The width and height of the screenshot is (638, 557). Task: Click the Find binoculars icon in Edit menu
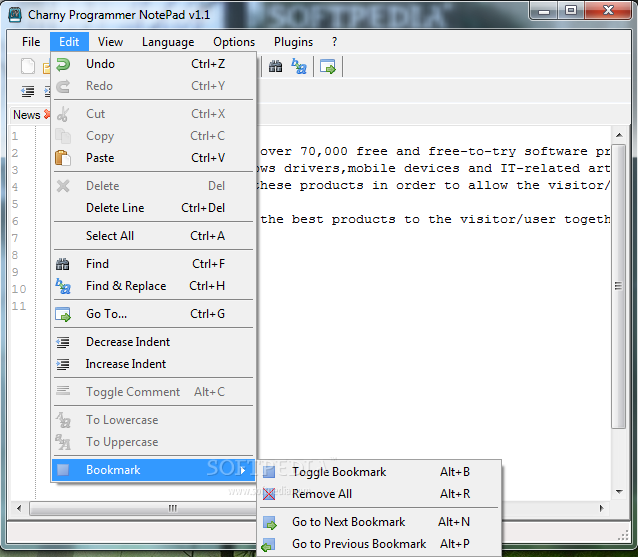pos(63,264)
